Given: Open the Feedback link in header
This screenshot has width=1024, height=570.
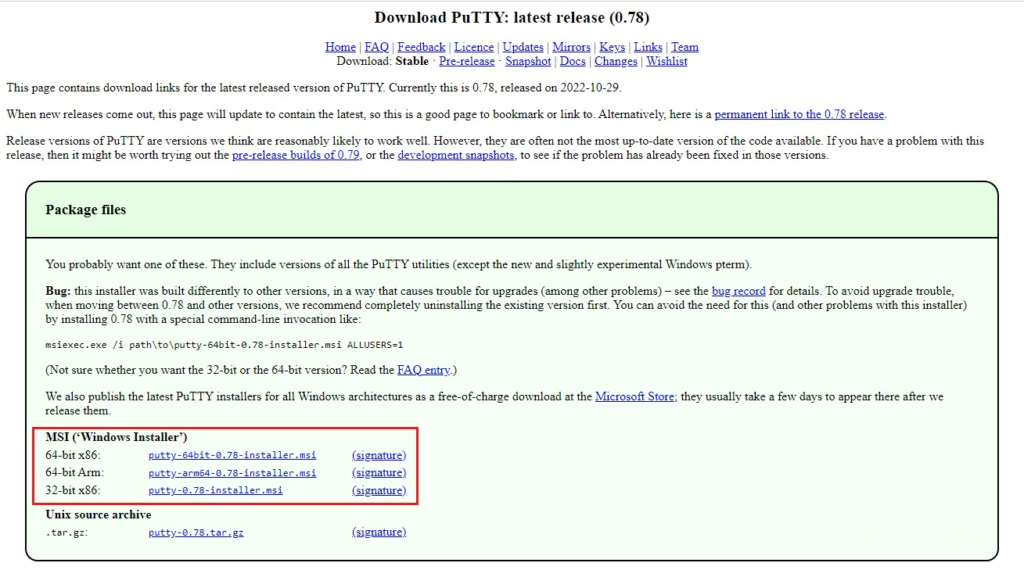Looking at the screenshot, I should click(x=421, y=47).
